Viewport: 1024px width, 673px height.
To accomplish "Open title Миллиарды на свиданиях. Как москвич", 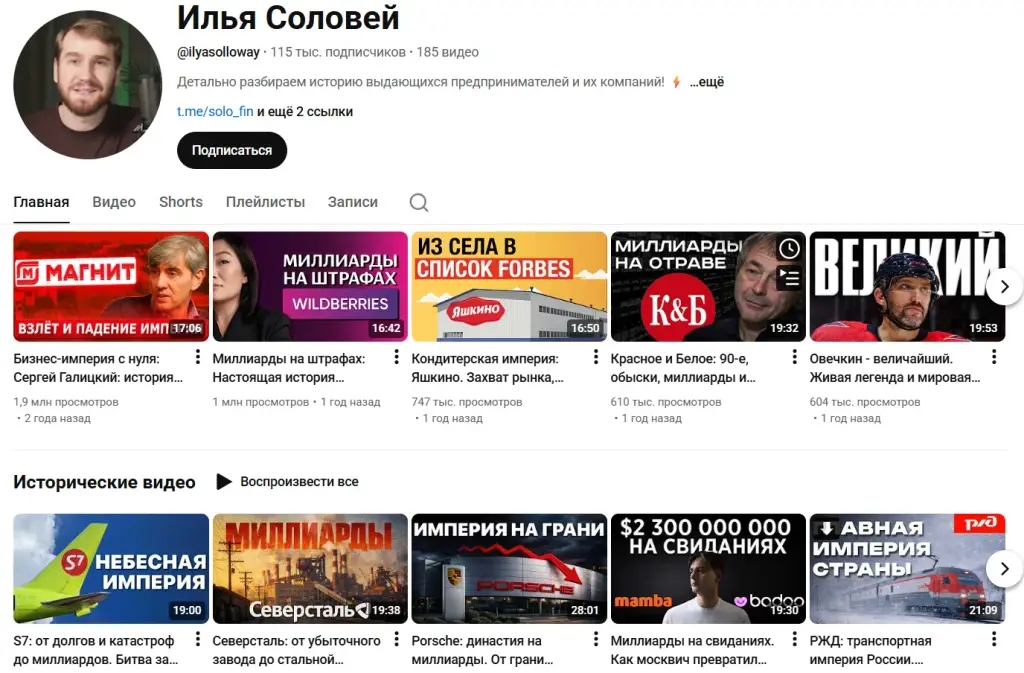I will (692, 650).
